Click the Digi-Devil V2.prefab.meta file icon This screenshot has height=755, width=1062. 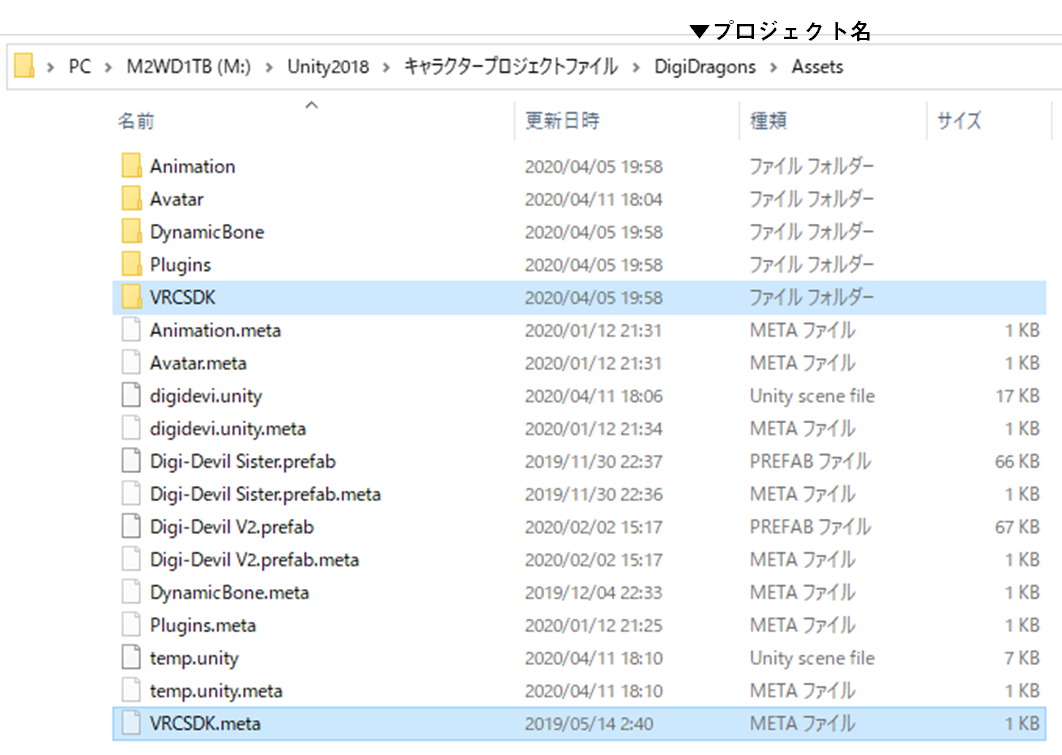131,559
